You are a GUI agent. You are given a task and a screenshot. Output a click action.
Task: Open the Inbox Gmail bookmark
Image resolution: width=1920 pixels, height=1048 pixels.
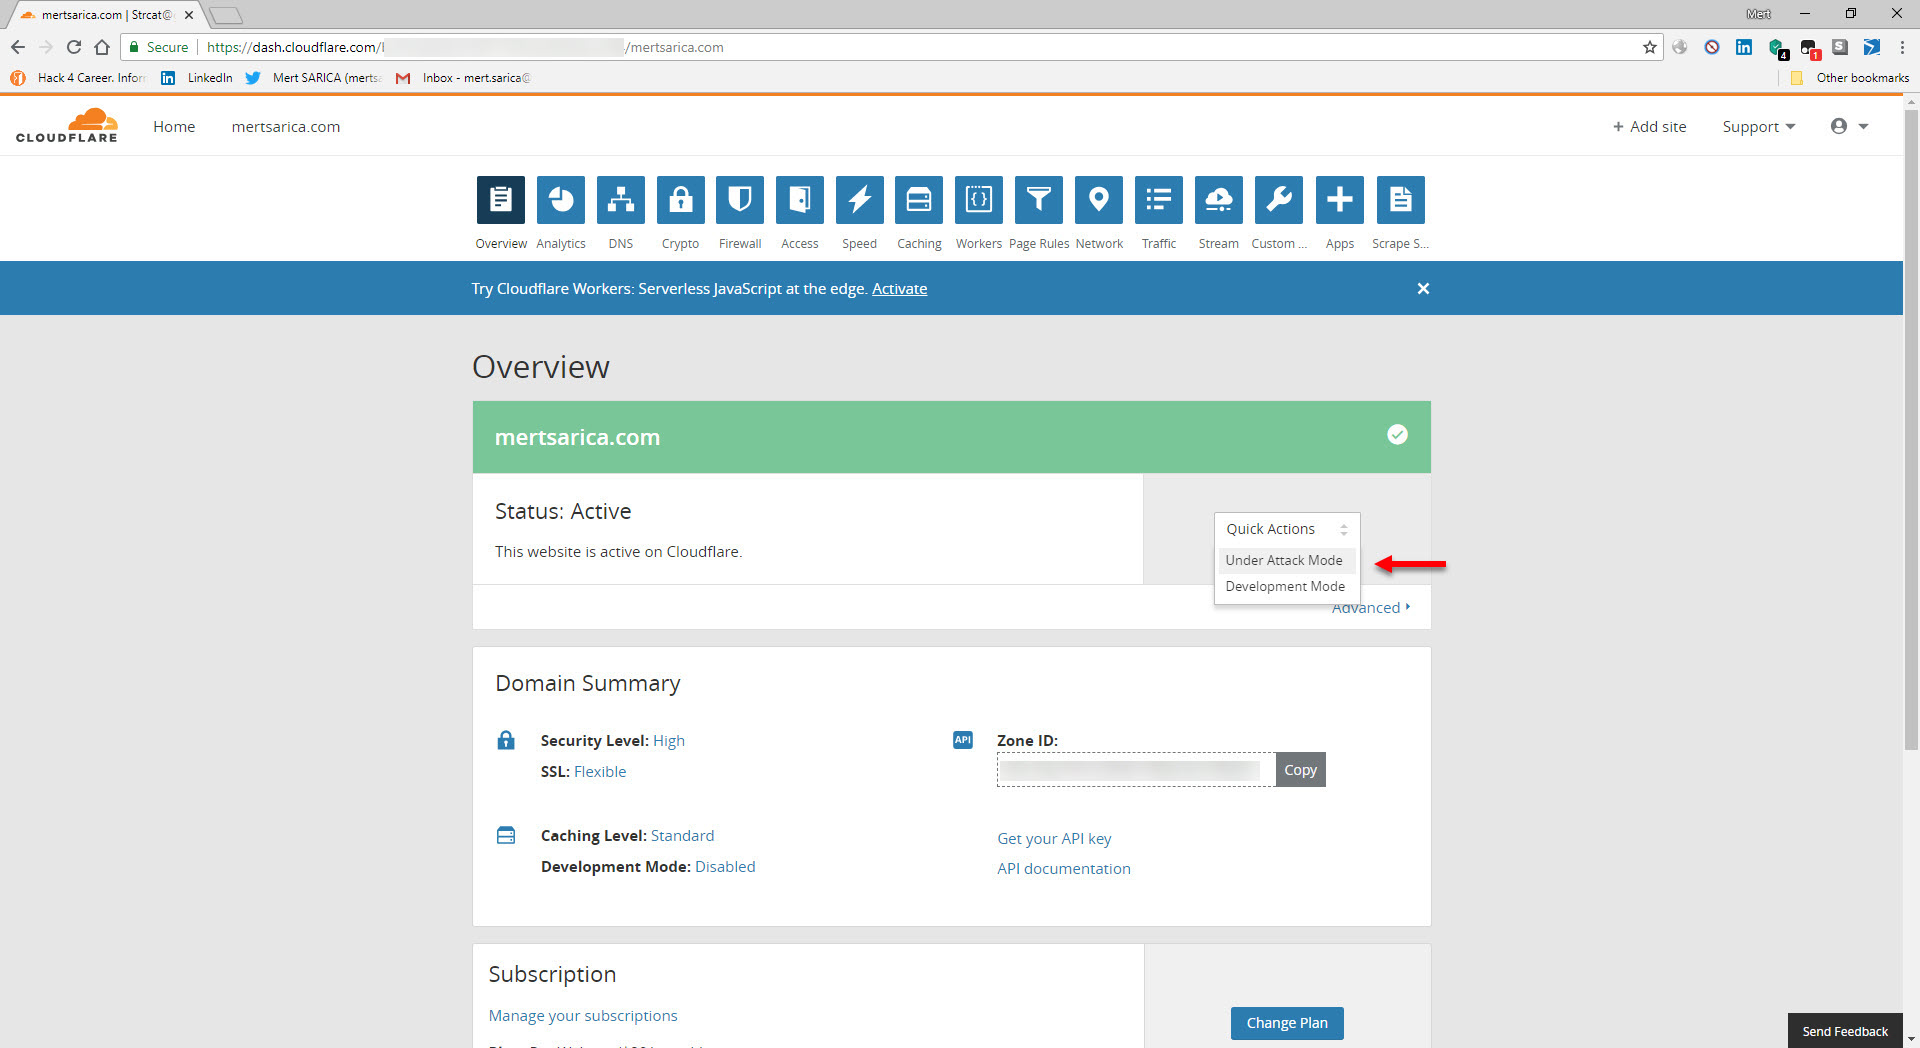click(x=463, y=78)
